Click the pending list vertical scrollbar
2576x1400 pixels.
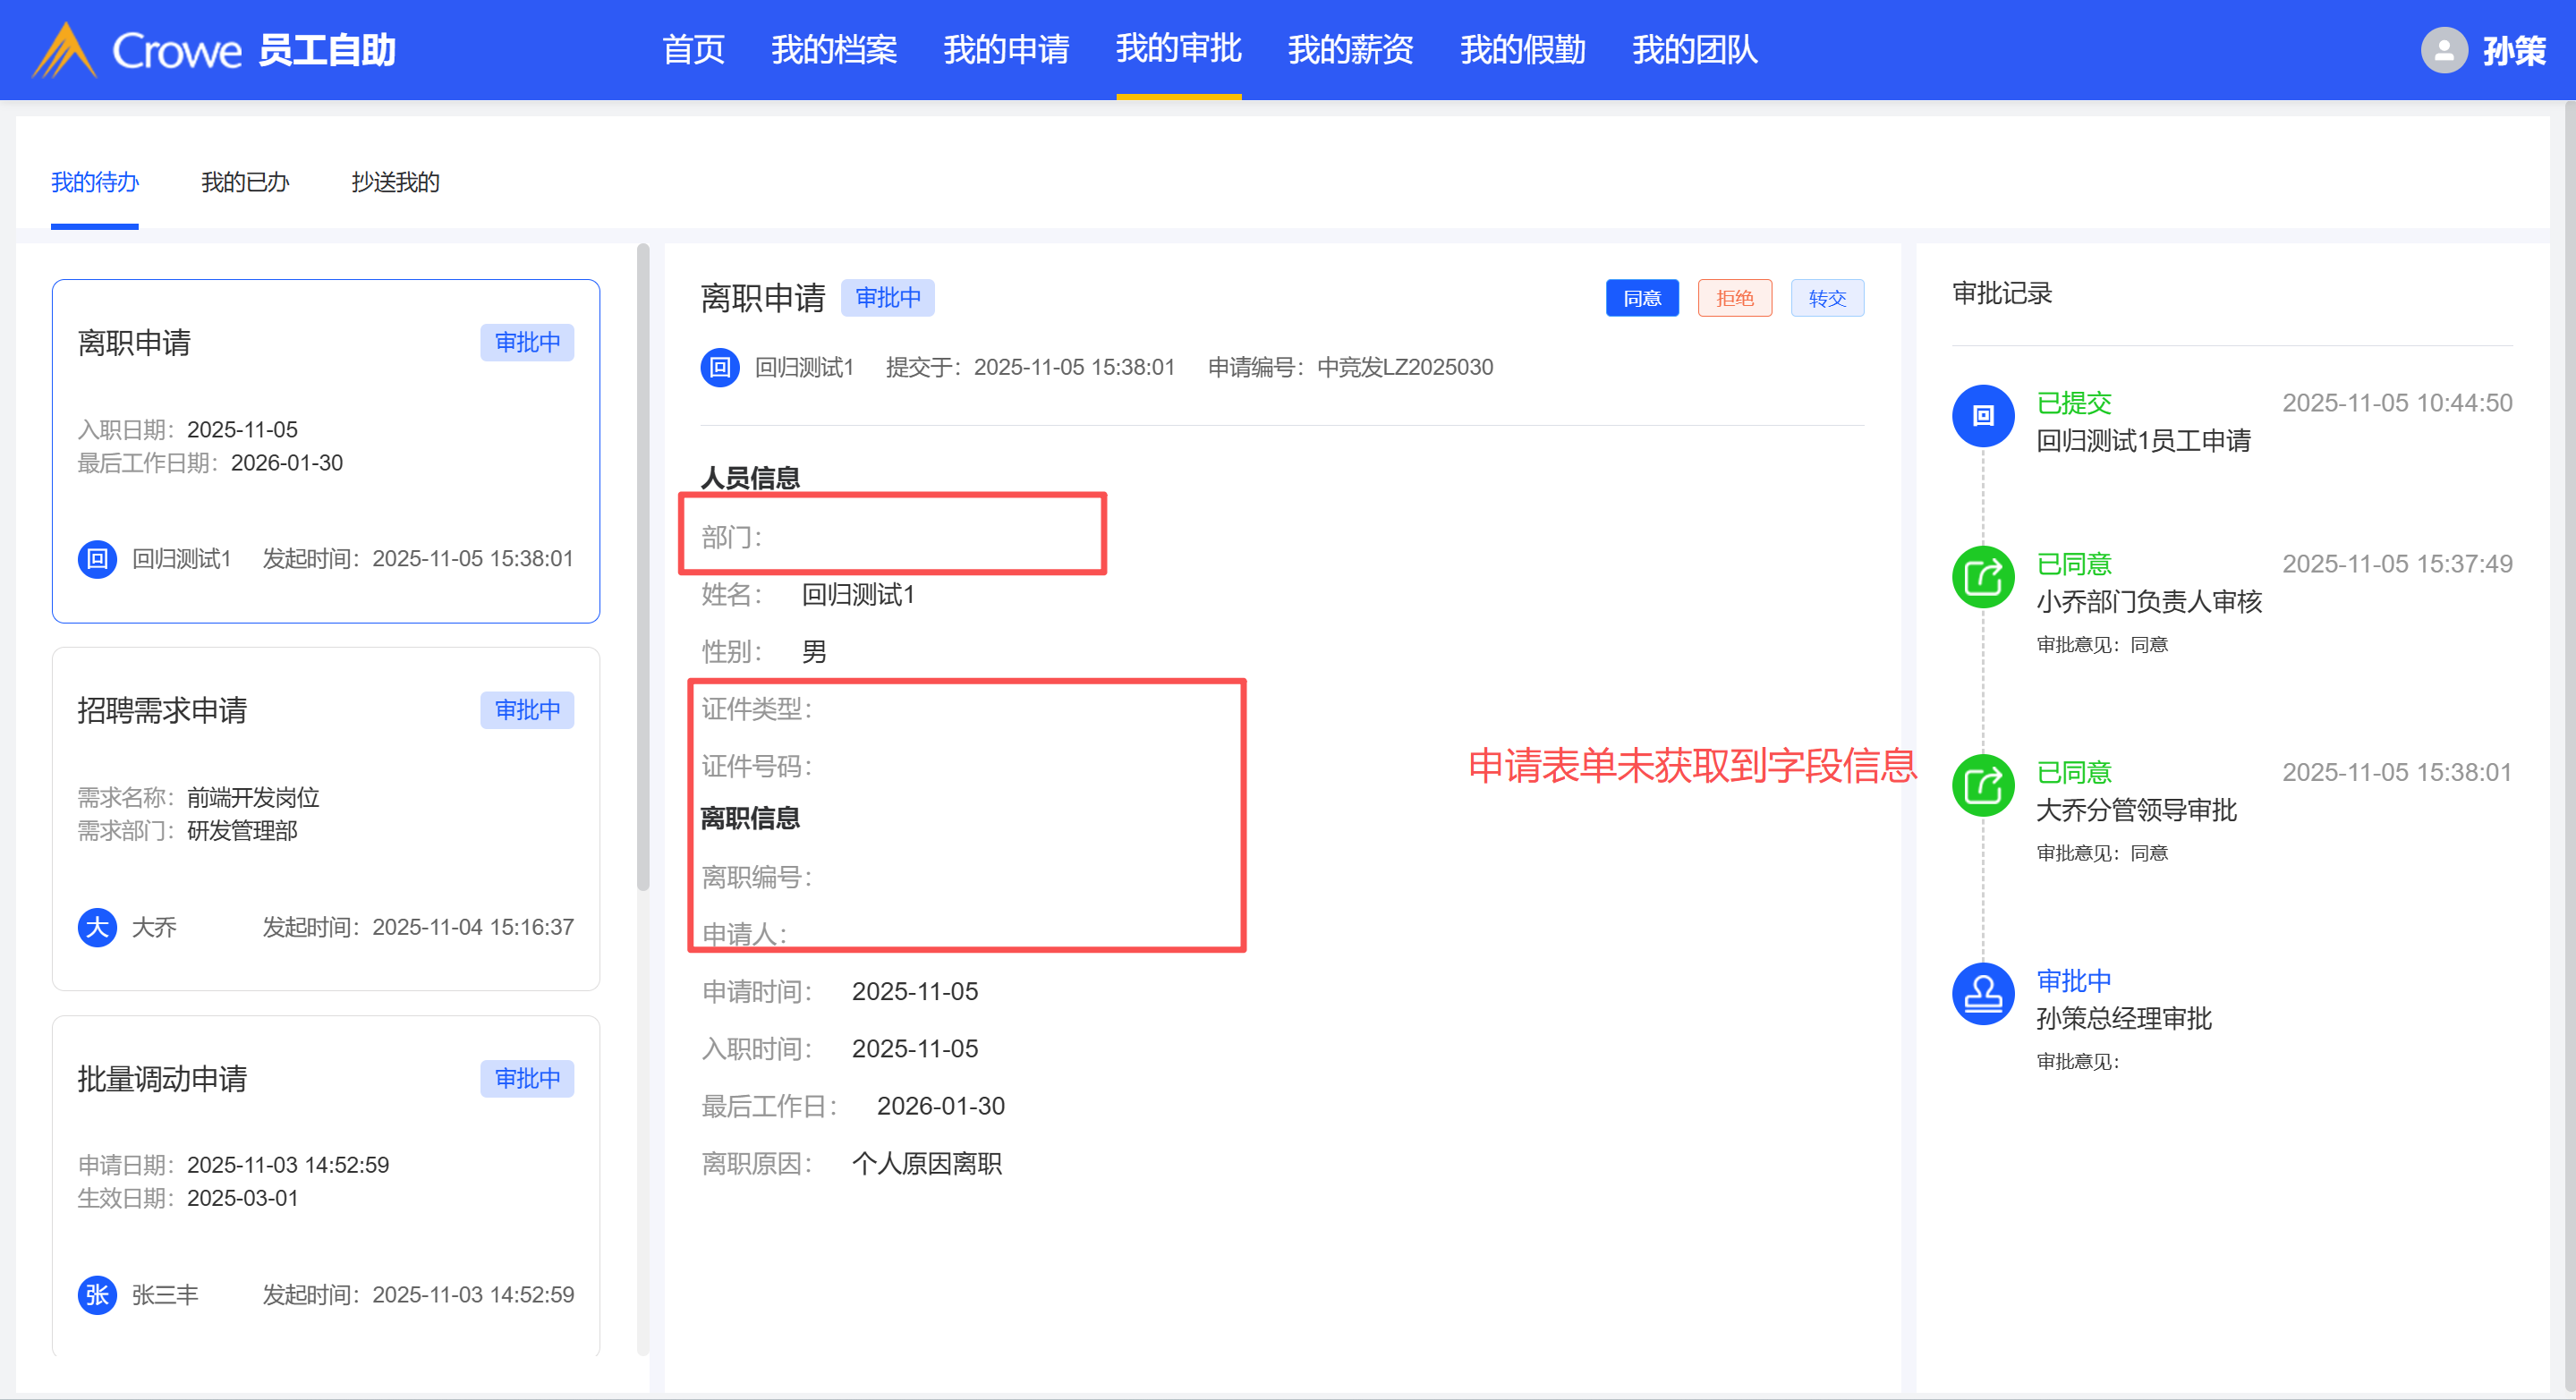click(x=643, y=568)
